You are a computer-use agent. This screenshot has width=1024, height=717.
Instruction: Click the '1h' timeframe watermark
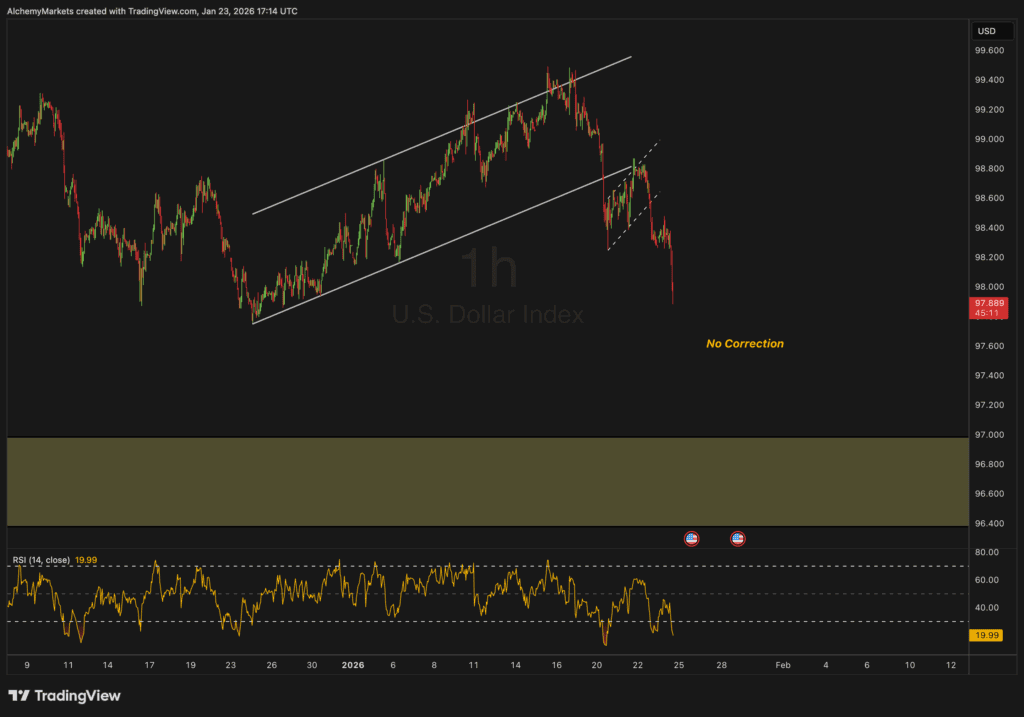coord(488,270)
